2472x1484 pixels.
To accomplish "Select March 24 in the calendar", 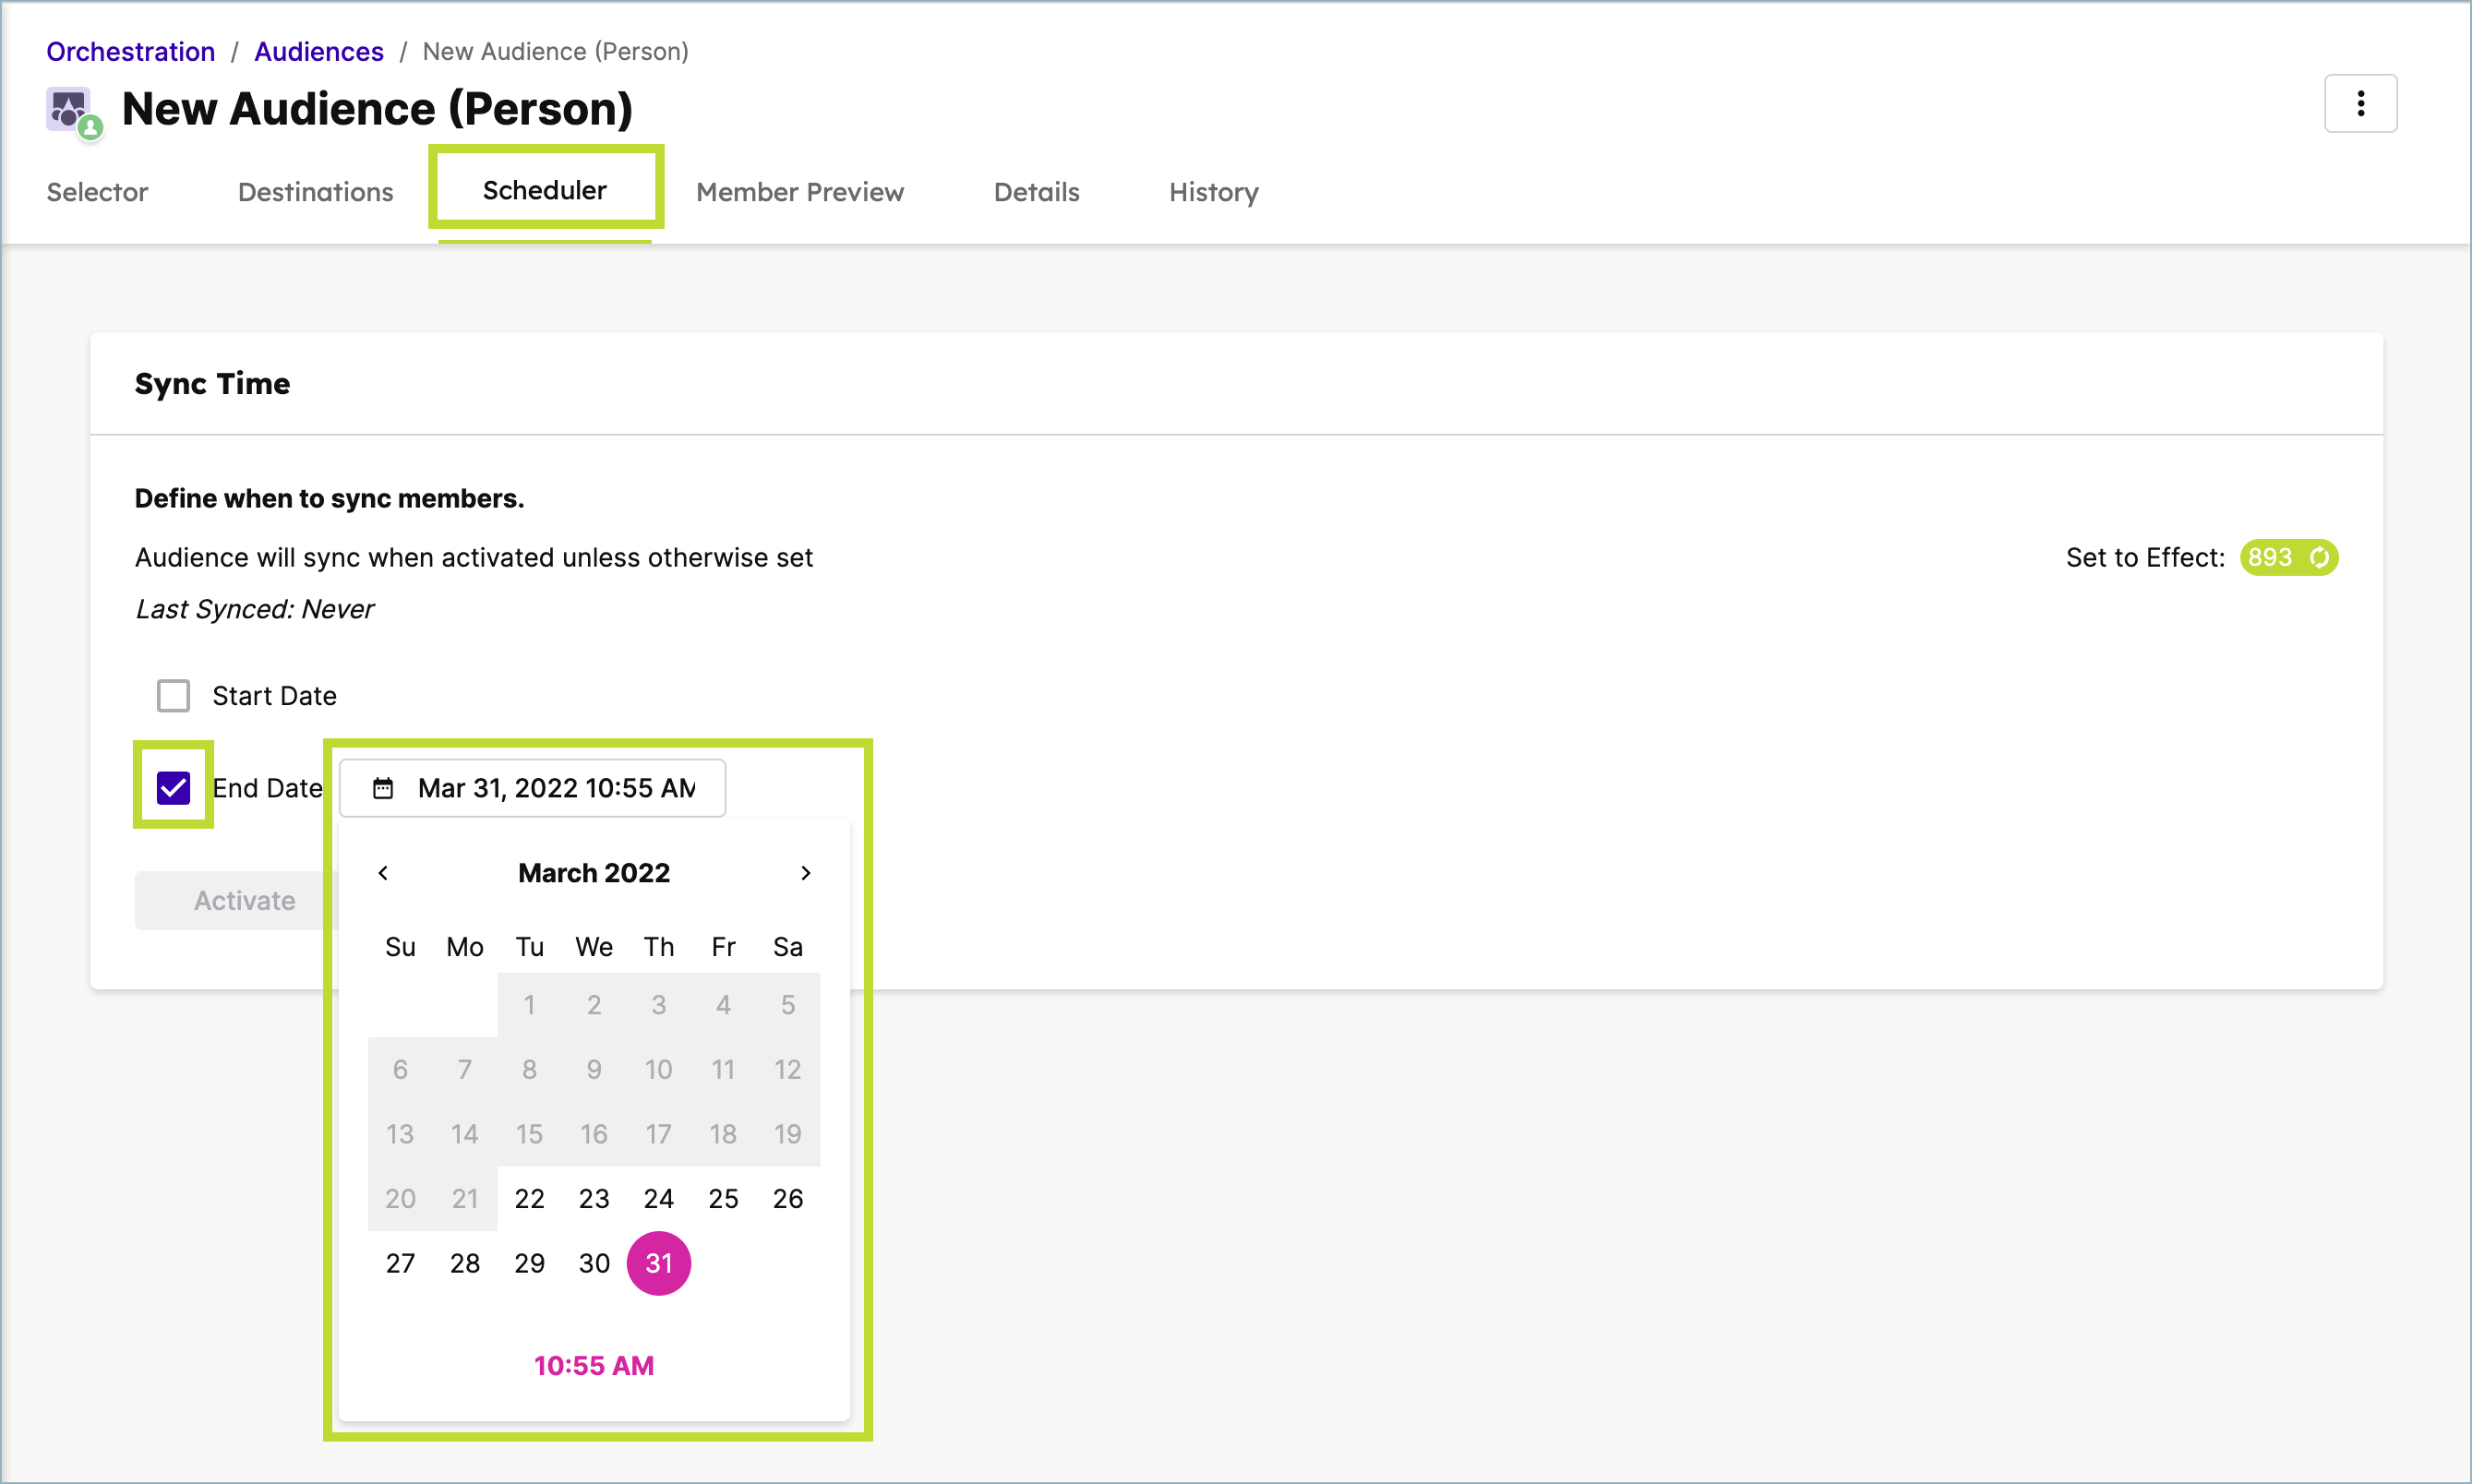I will pyautogui.click(x=658, y=1199).
